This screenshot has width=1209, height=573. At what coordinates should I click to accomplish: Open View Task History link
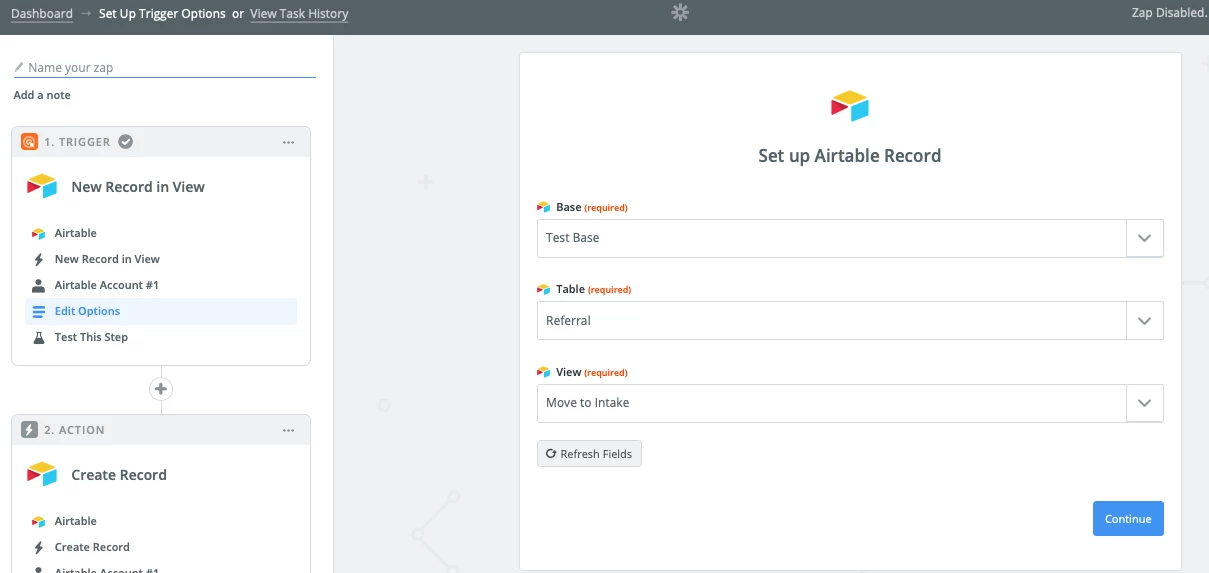pyautogui.click(x=299, y=14)
